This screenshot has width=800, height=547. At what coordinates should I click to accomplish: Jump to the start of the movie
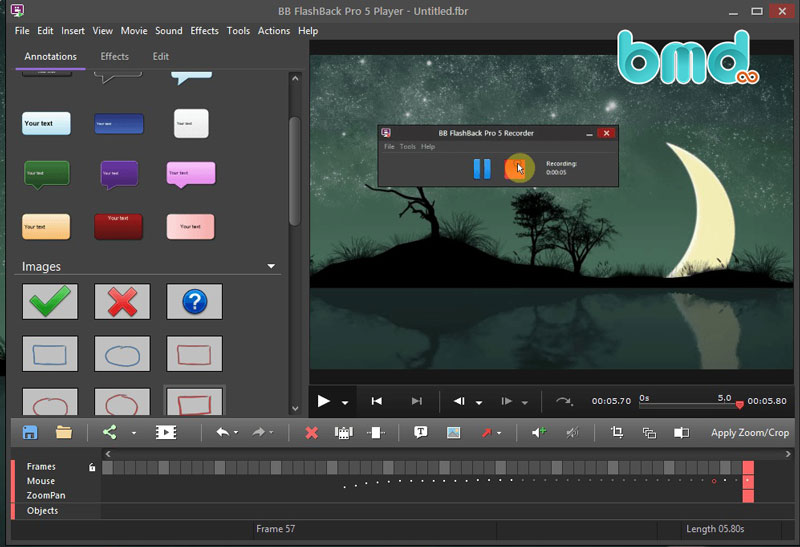pos(377,401)
